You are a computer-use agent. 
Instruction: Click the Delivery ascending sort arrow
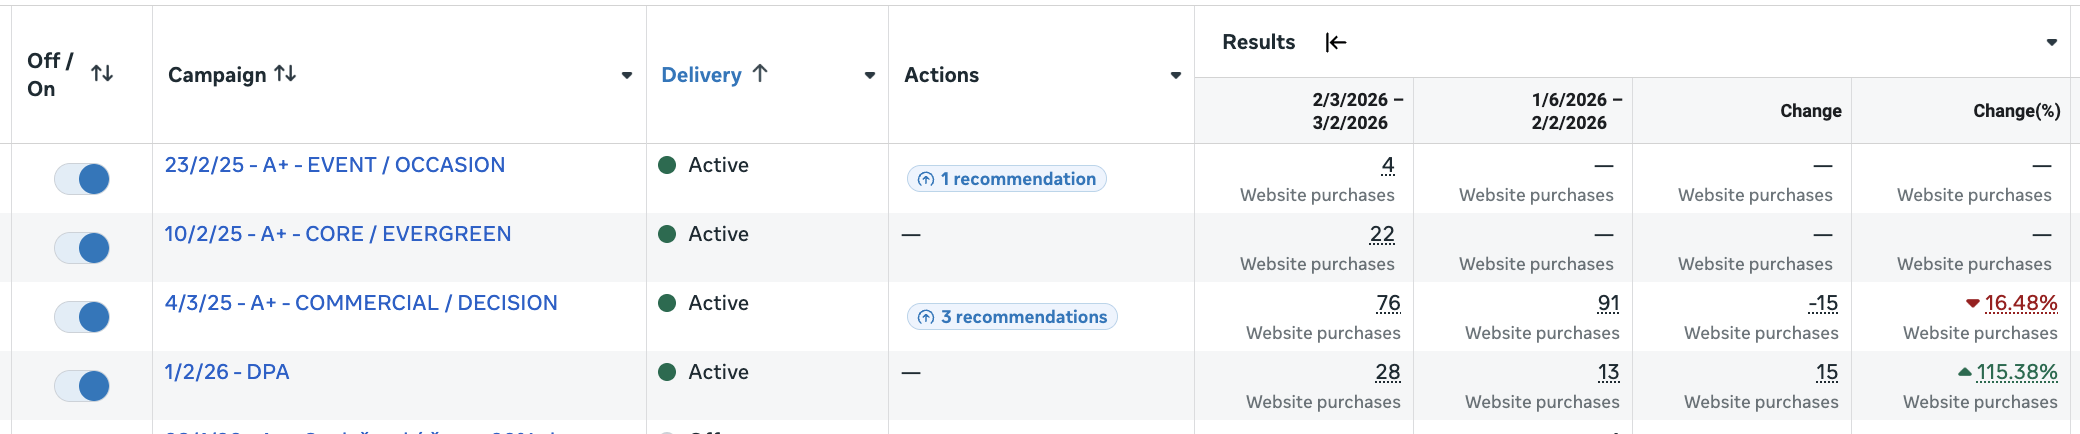(x=760, y=74)
